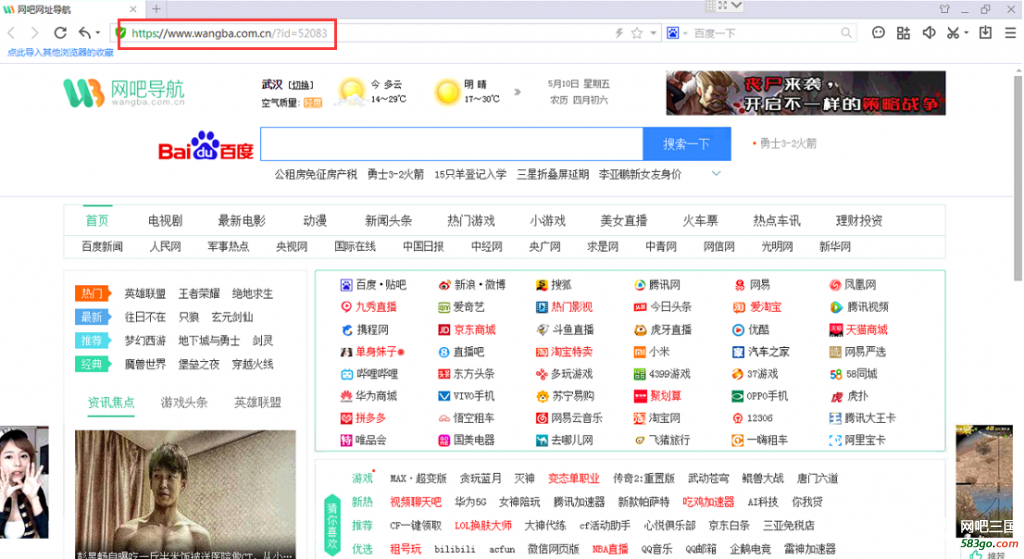Click the magnifier icon in the browser search box
The width and height of the screenshot is (1024, 559).
846,33
